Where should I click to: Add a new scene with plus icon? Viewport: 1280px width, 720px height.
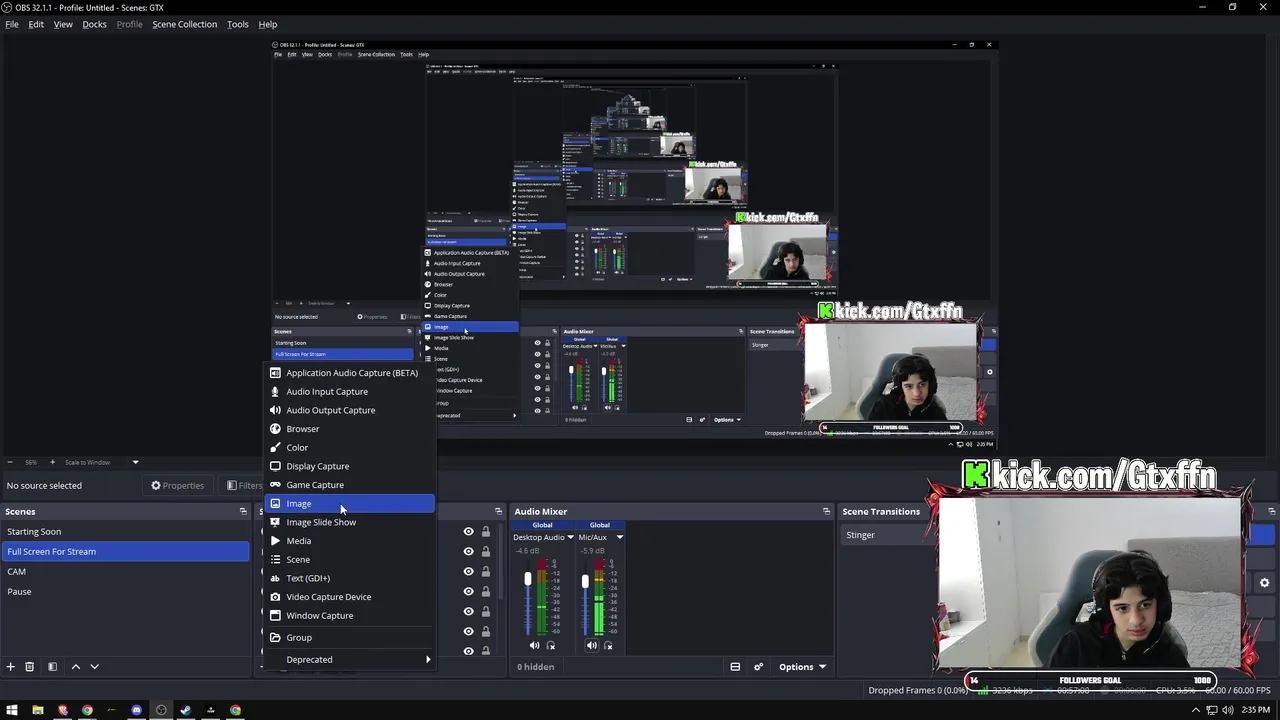[x=11, y=667]
